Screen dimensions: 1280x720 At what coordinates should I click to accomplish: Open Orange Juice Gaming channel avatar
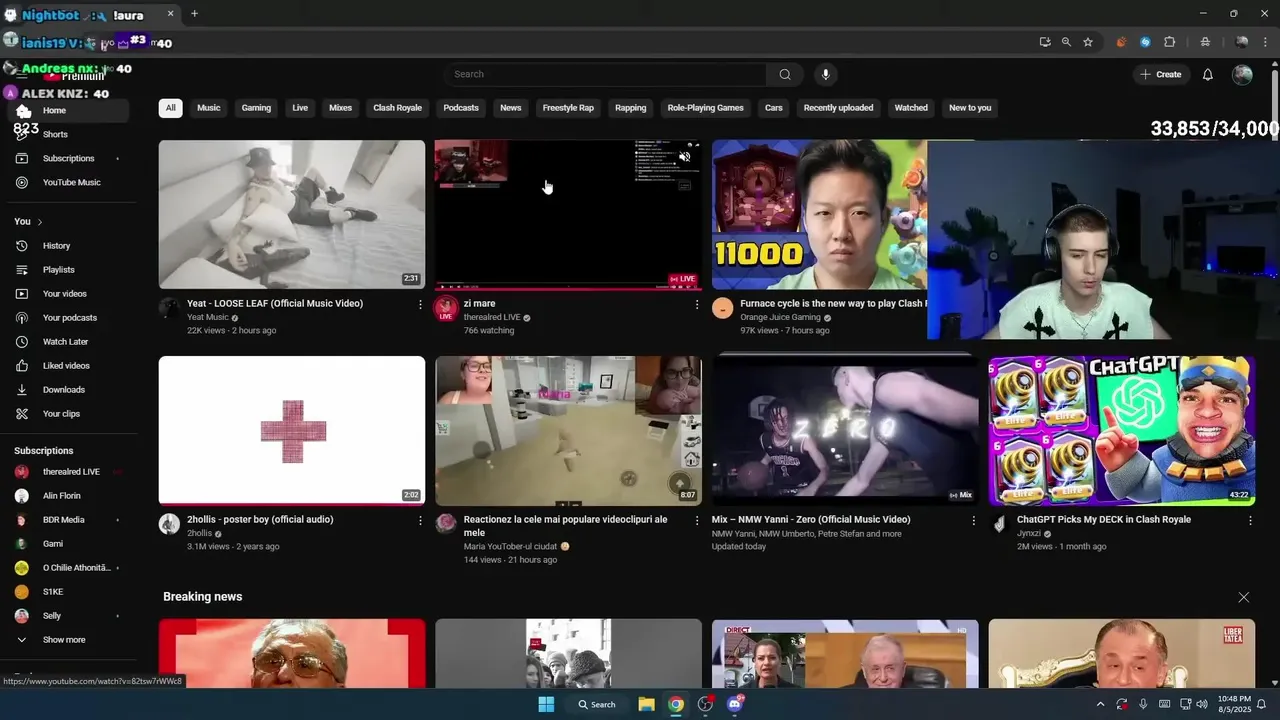tap(722, 308)
